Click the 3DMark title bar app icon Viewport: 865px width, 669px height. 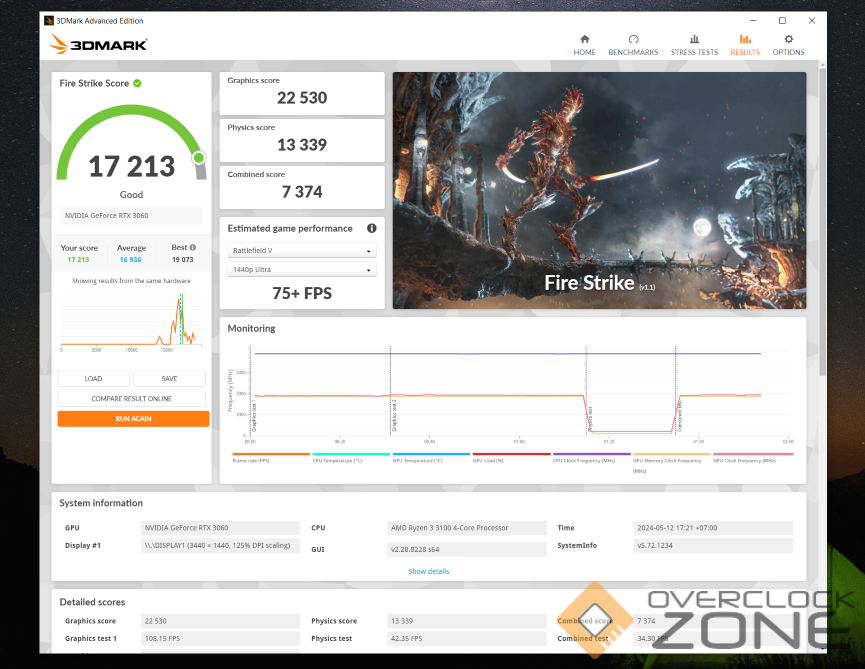[x=49, y=21]
